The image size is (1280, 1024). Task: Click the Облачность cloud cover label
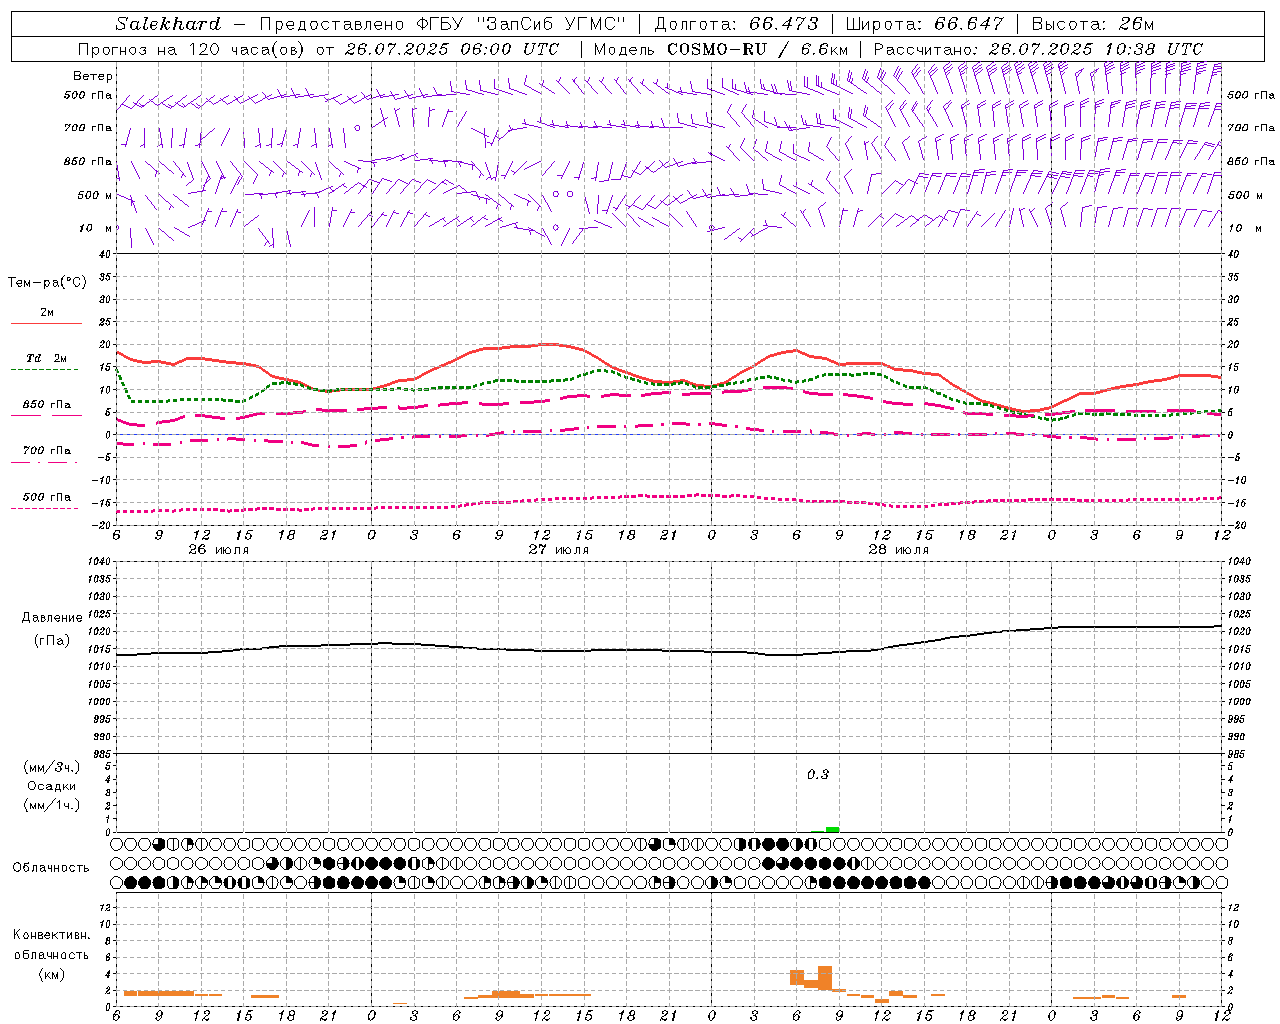coord(51,867)
